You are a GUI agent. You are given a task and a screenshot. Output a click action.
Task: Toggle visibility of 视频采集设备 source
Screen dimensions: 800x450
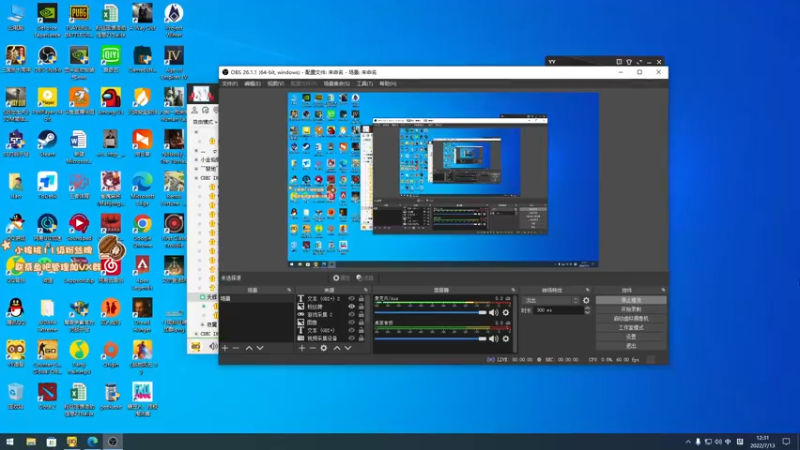tap(352, 338)
